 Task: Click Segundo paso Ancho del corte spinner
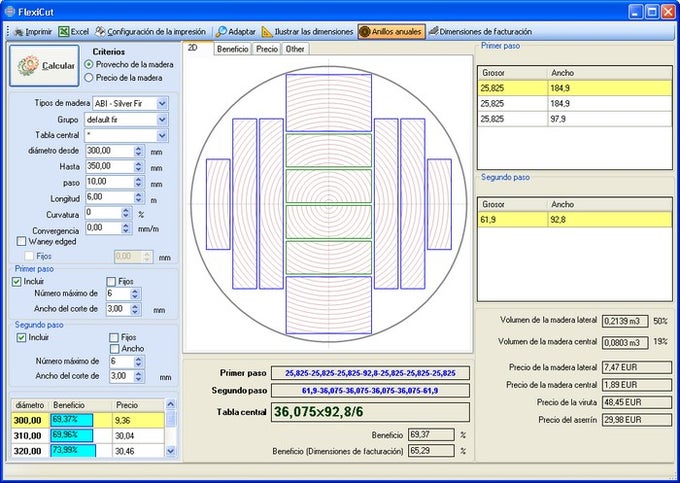coord(139,376)
